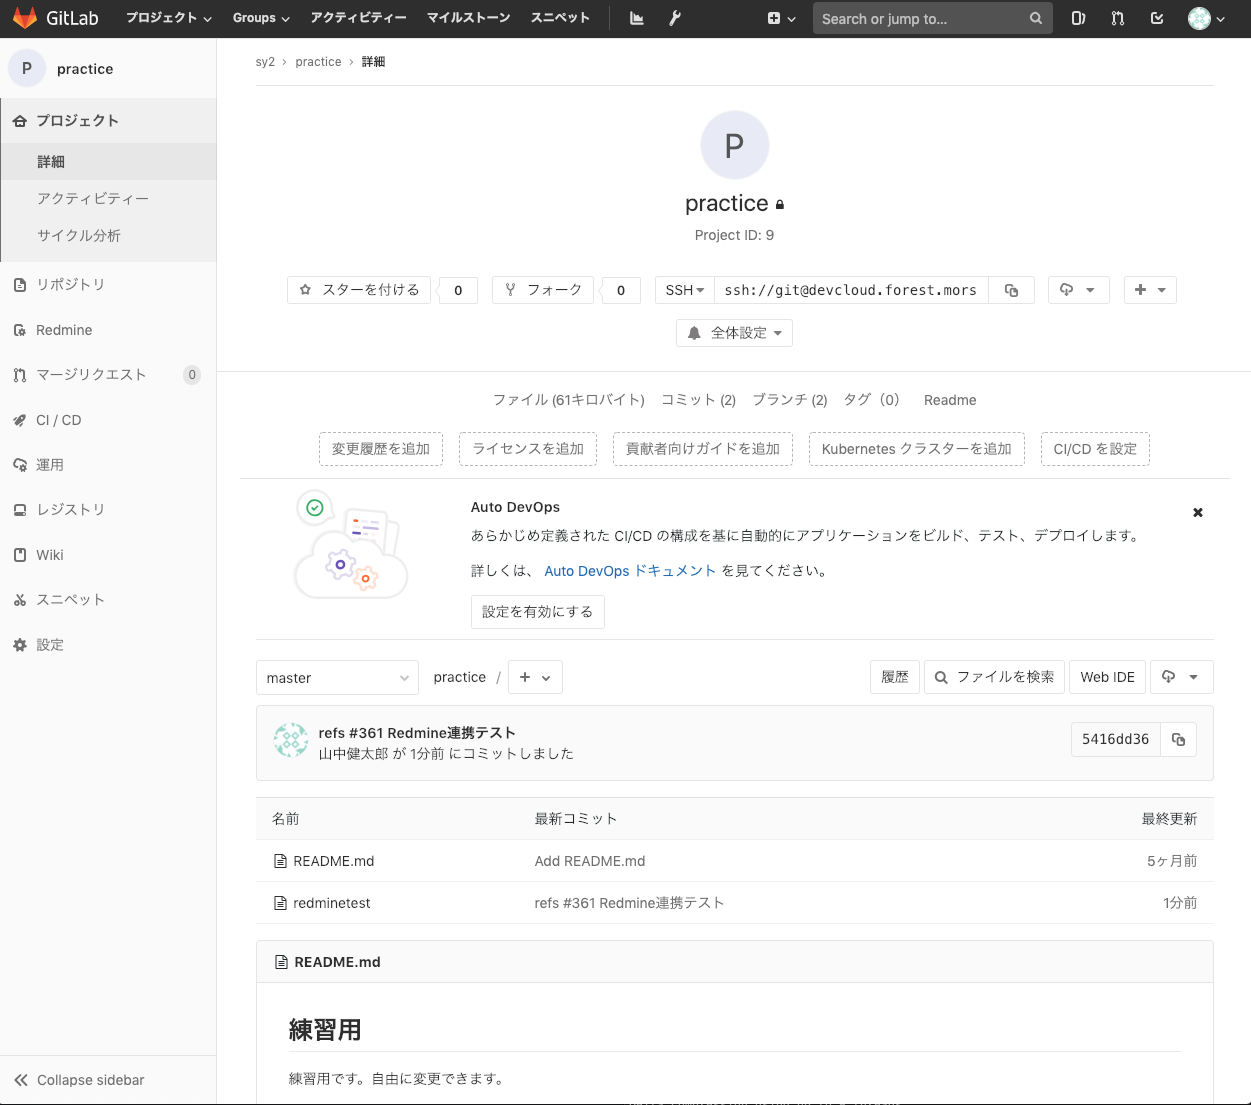Open the to-do list checkmark icon
Screen dimensions: 1251x1105
pyautogui.click(x=1157, y=18)
